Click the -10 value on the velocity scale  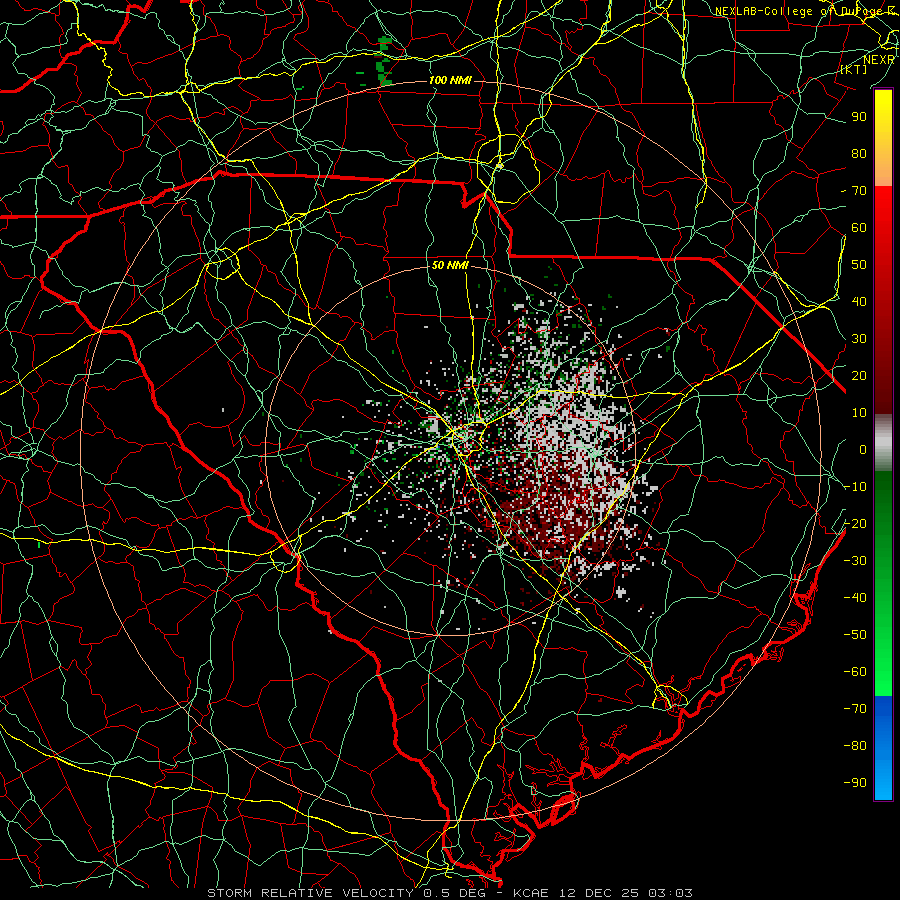click(855, 487)
